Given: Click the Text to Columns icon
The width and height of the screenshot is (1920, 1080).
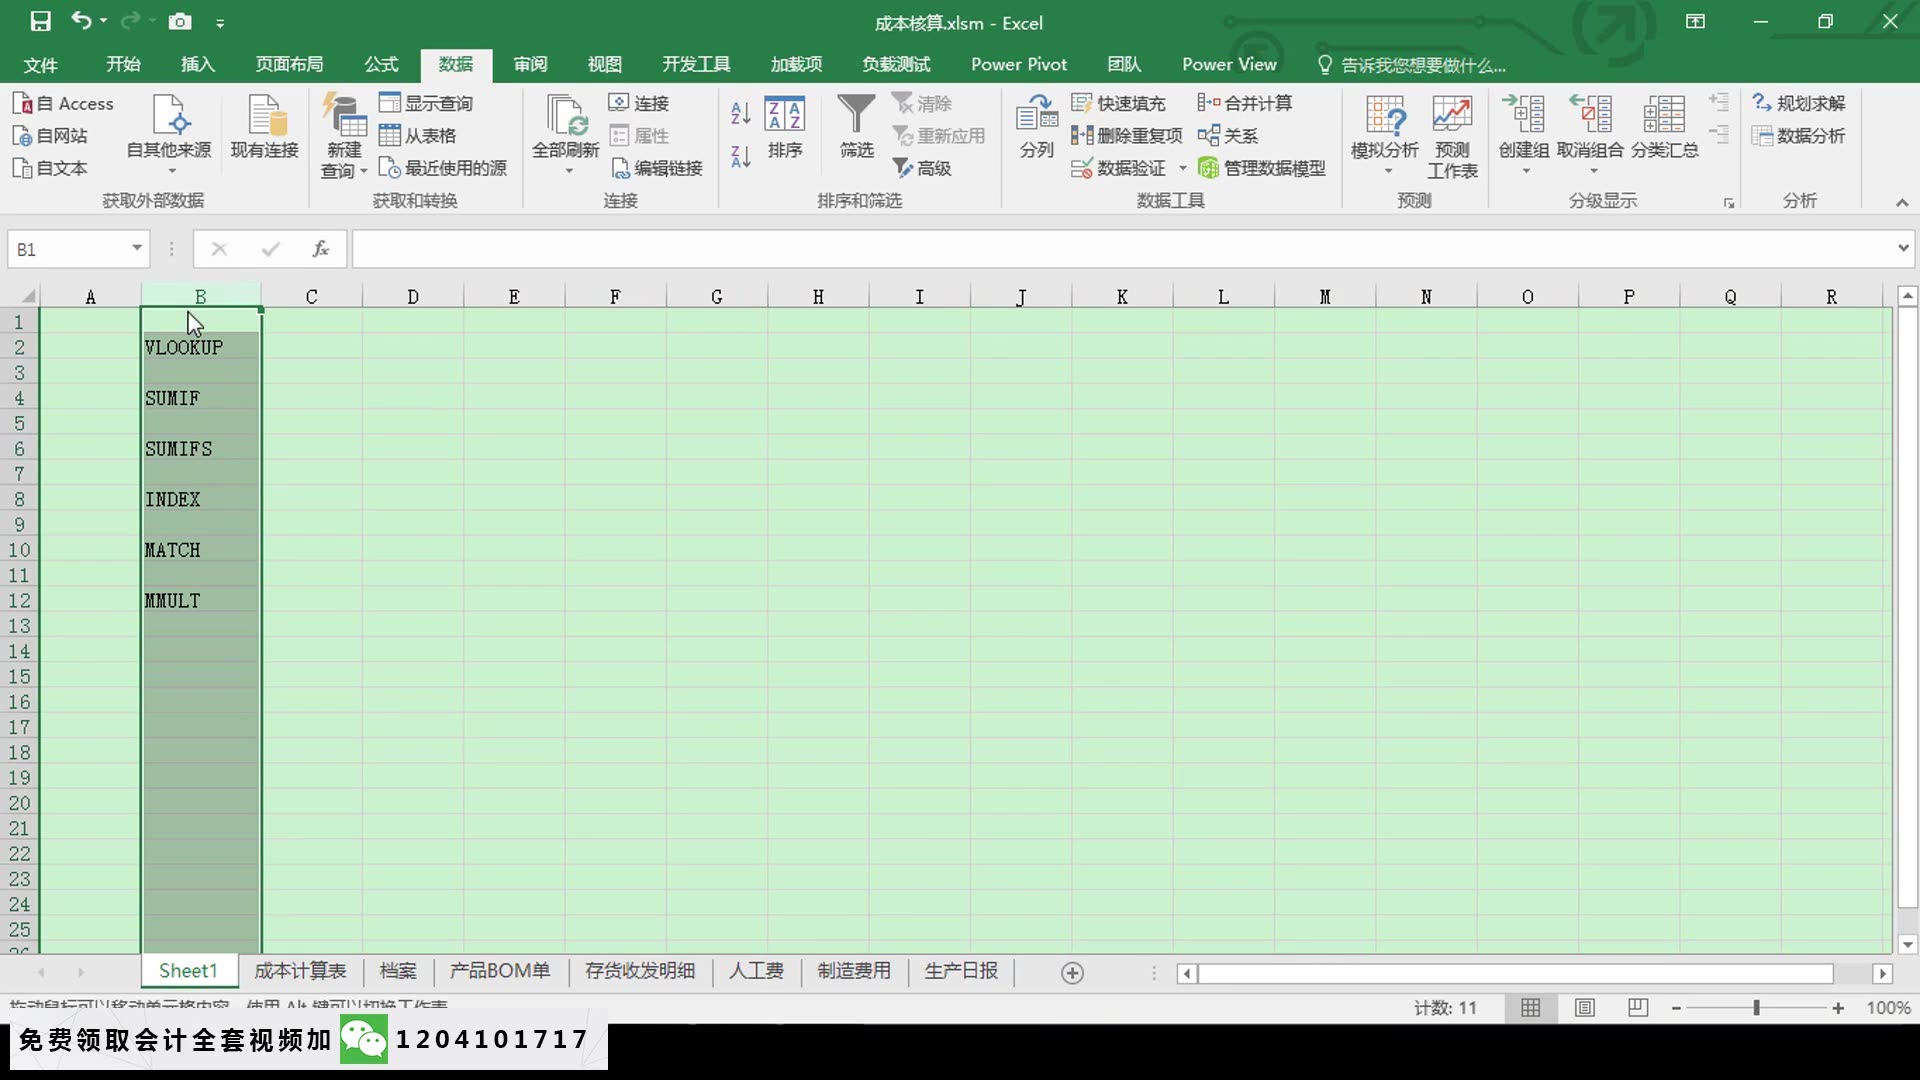Looking at the screenshot, I should tap(1037, 115).
